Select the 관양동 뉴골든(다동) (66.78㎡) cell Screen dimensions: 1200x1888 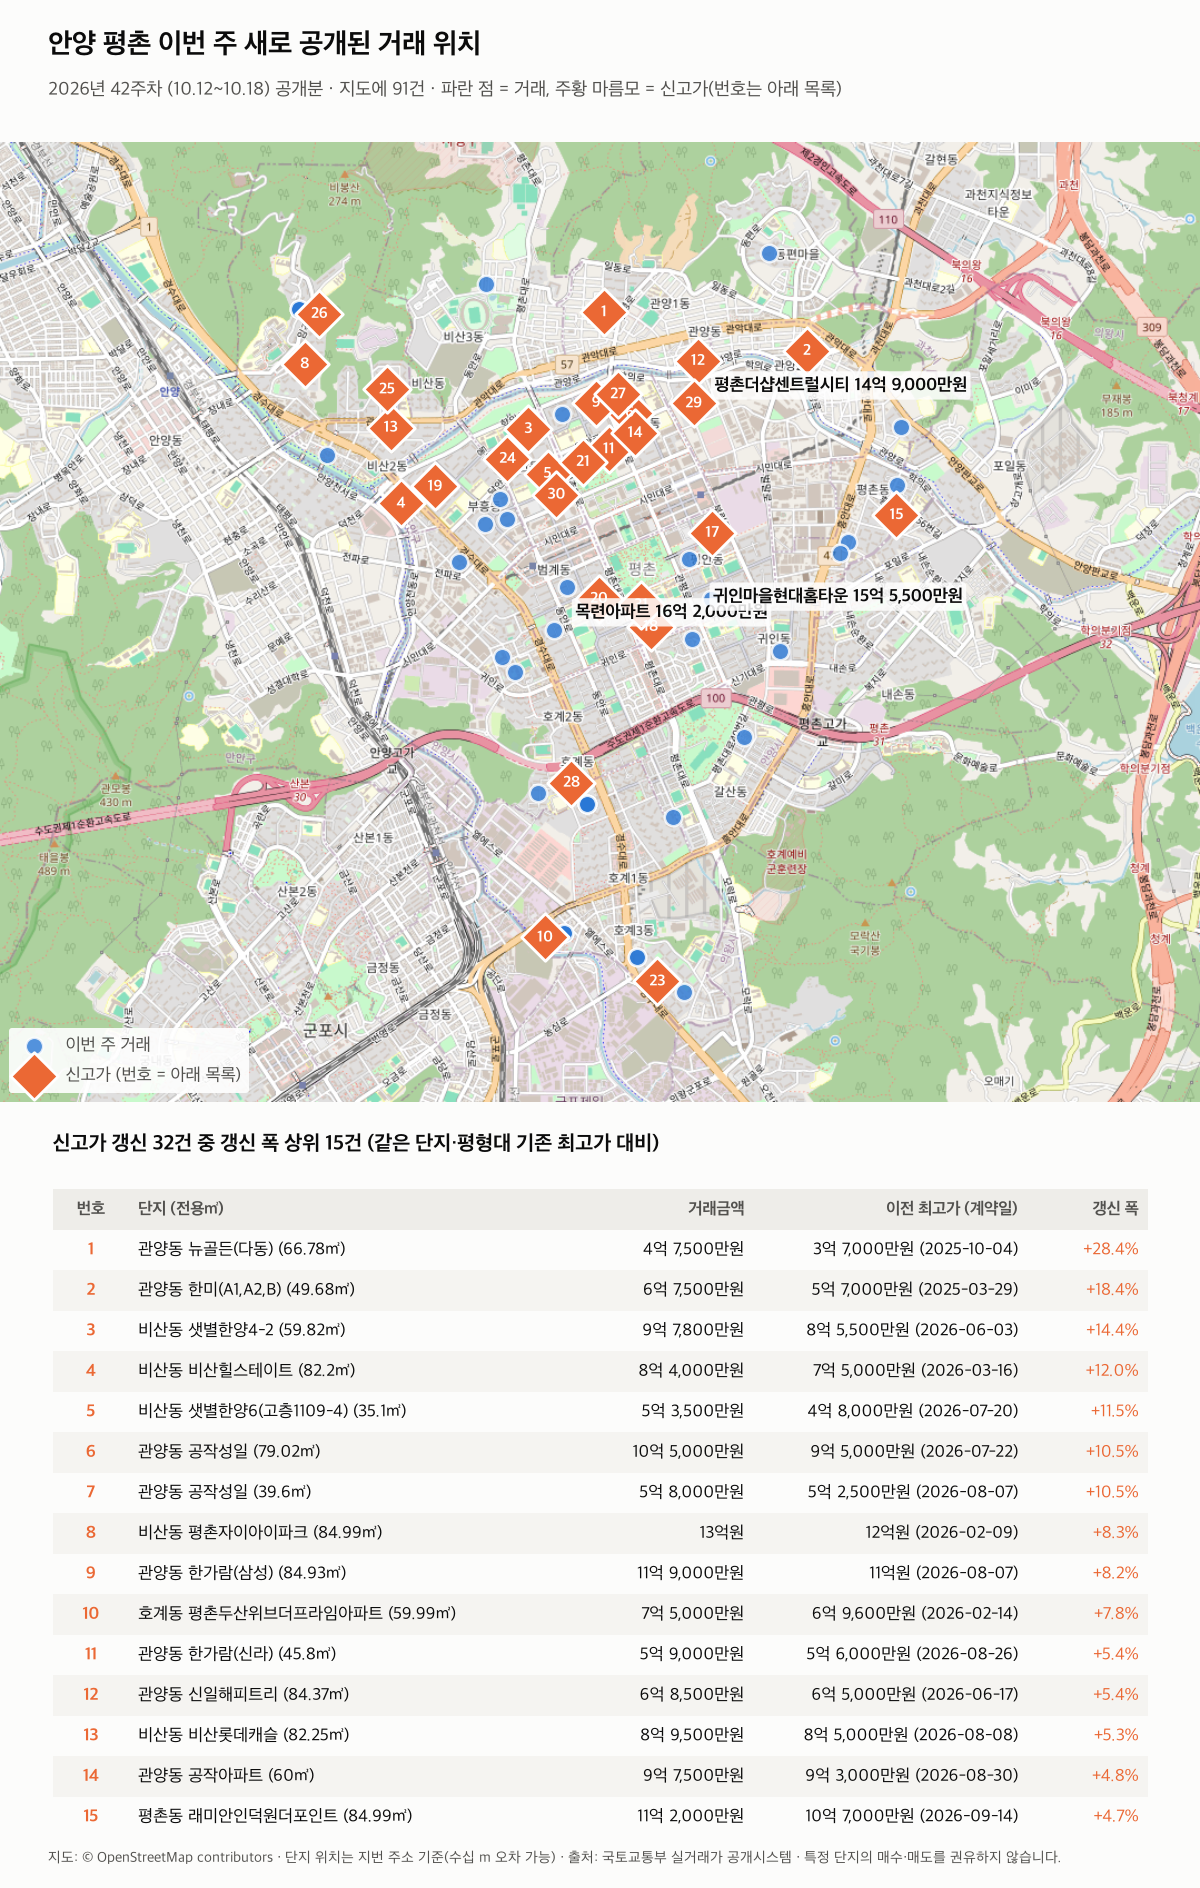[242, 1249]
